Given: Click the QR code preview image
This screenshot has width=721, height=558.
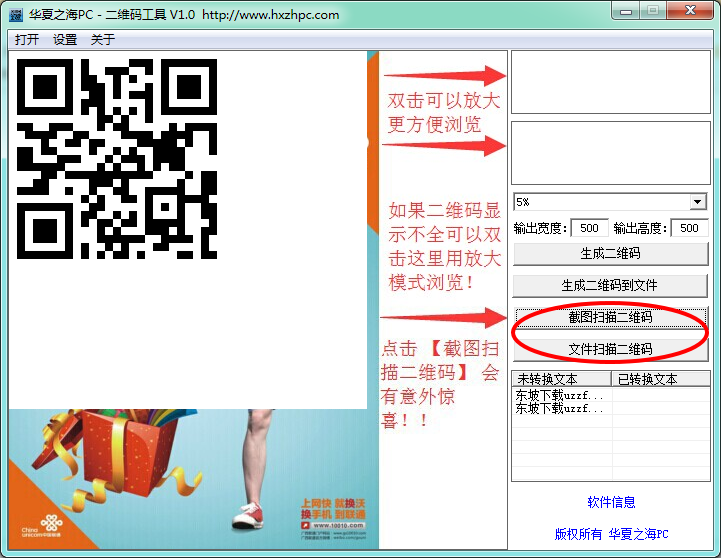Looking at the screenshot, I should 117,159.
